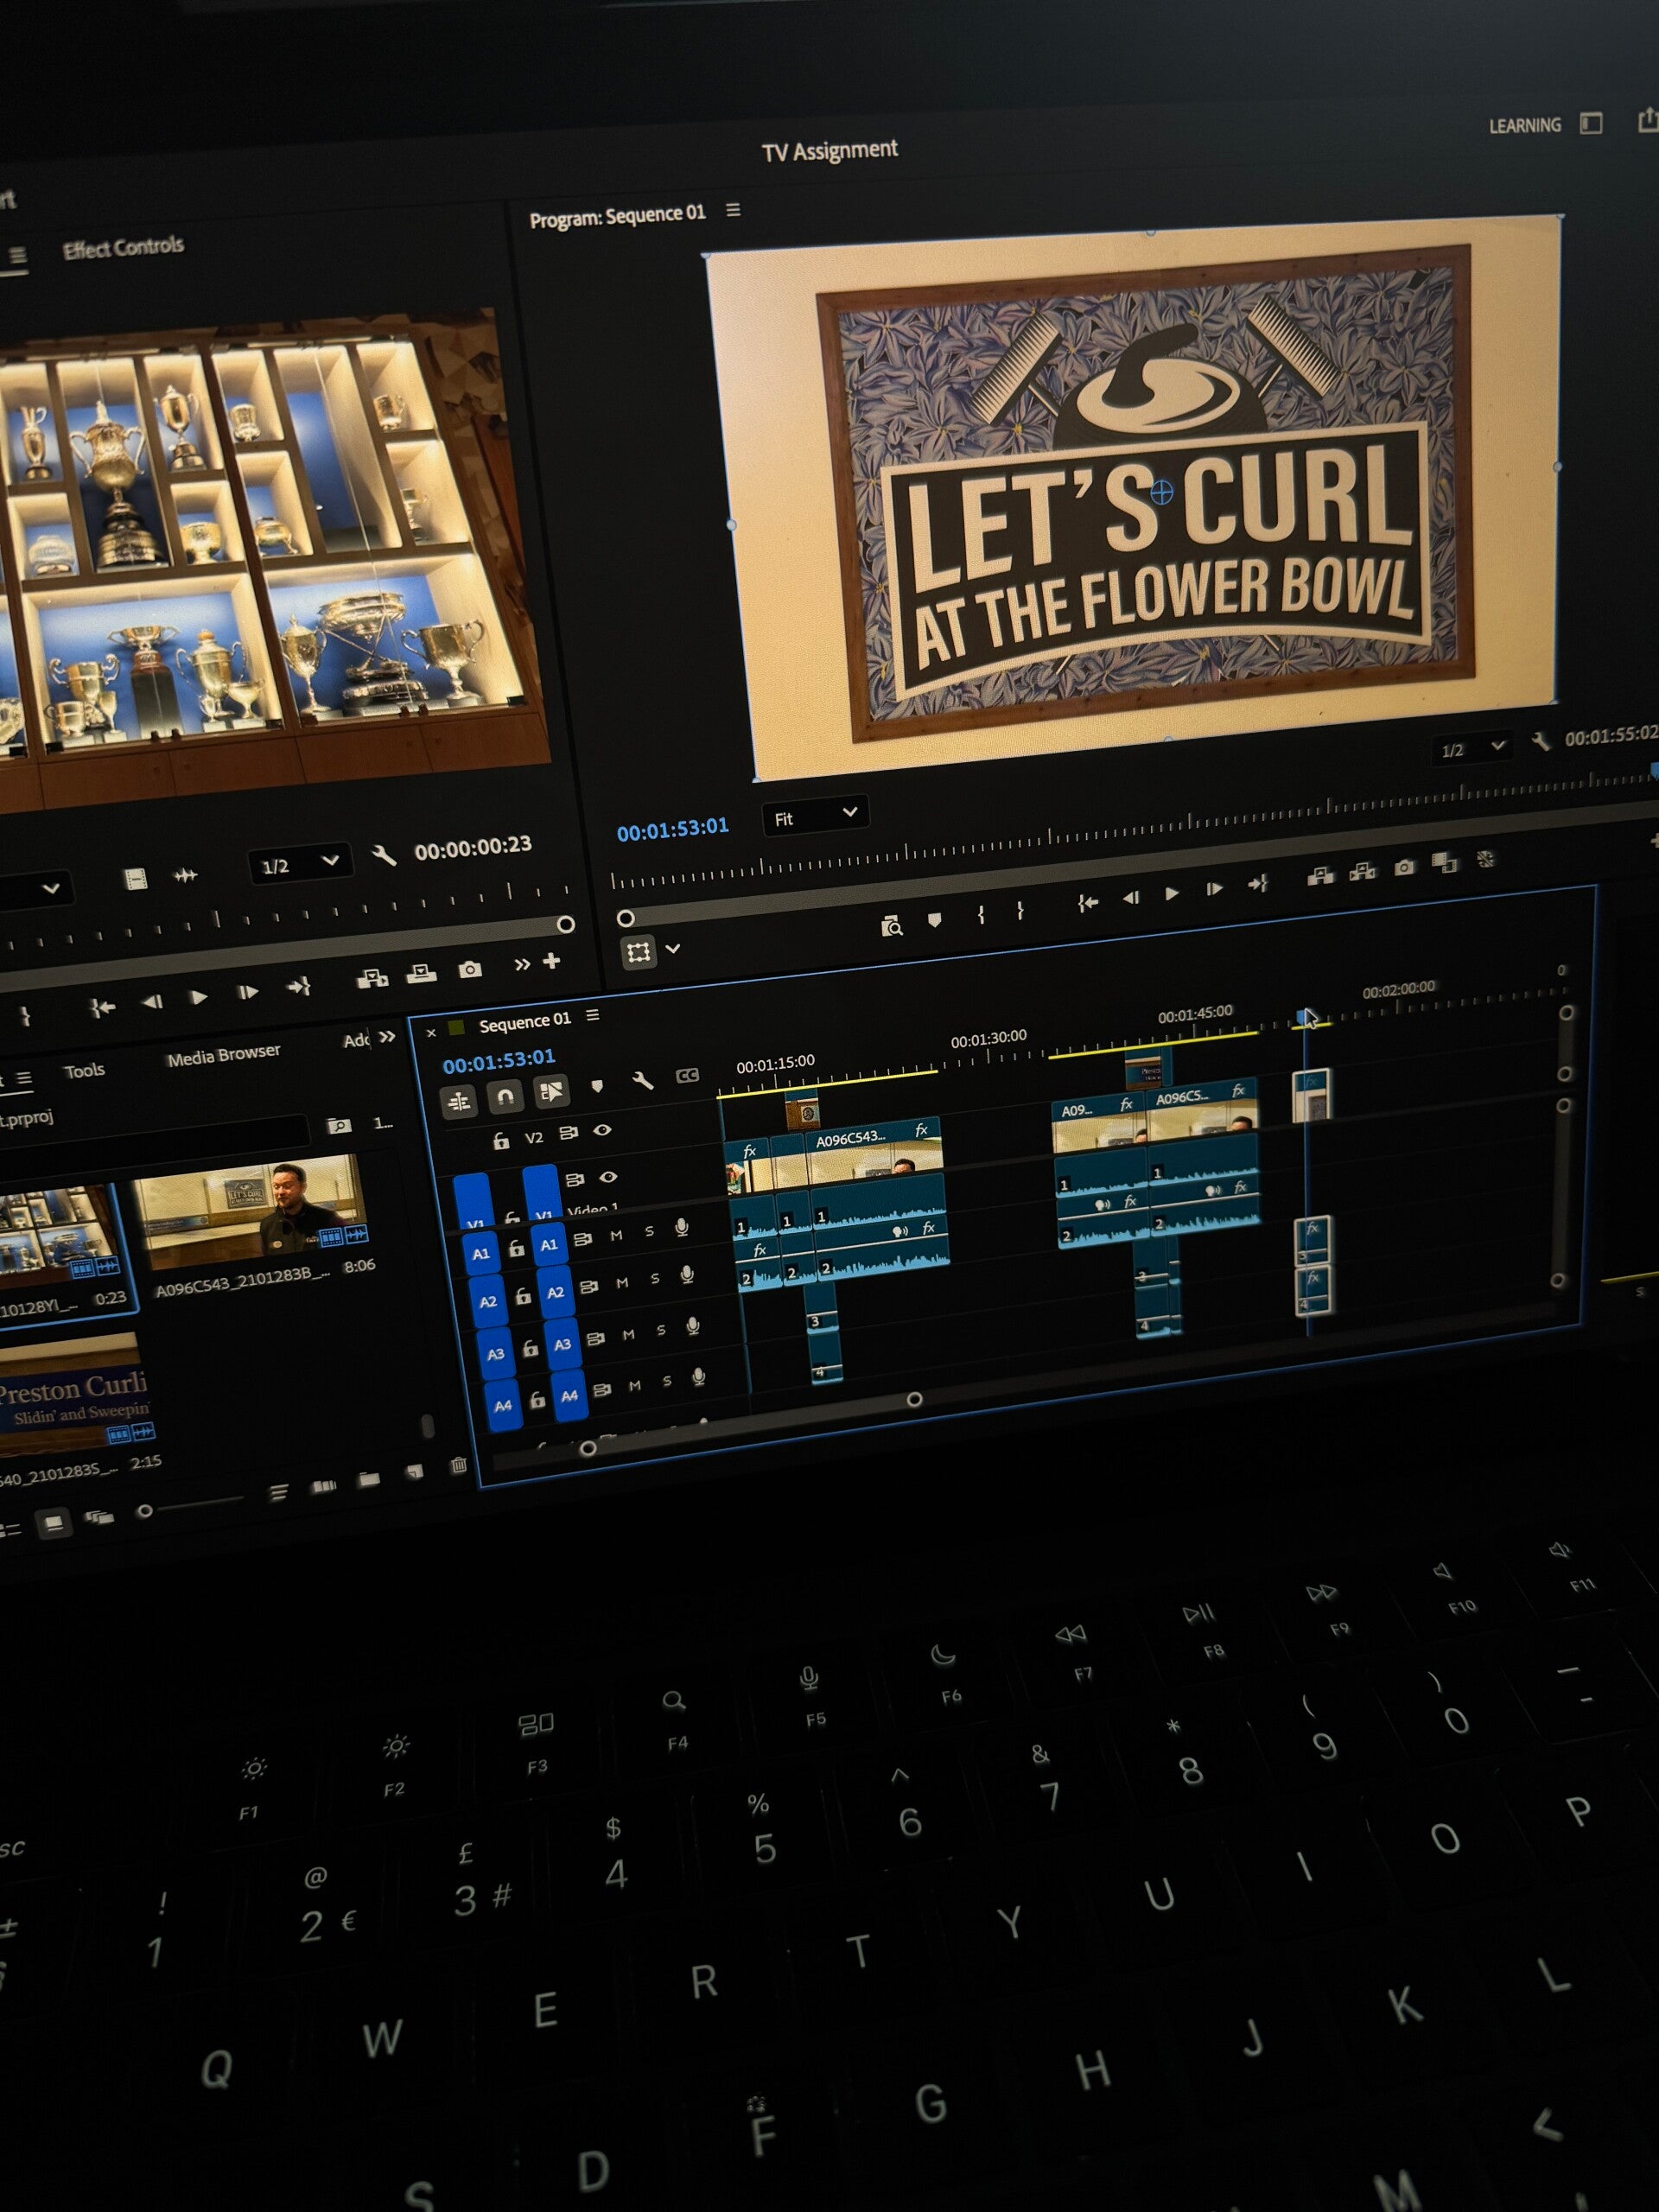
Task: Open Timeline Display Settings wrench
Action: (643, 1081)
